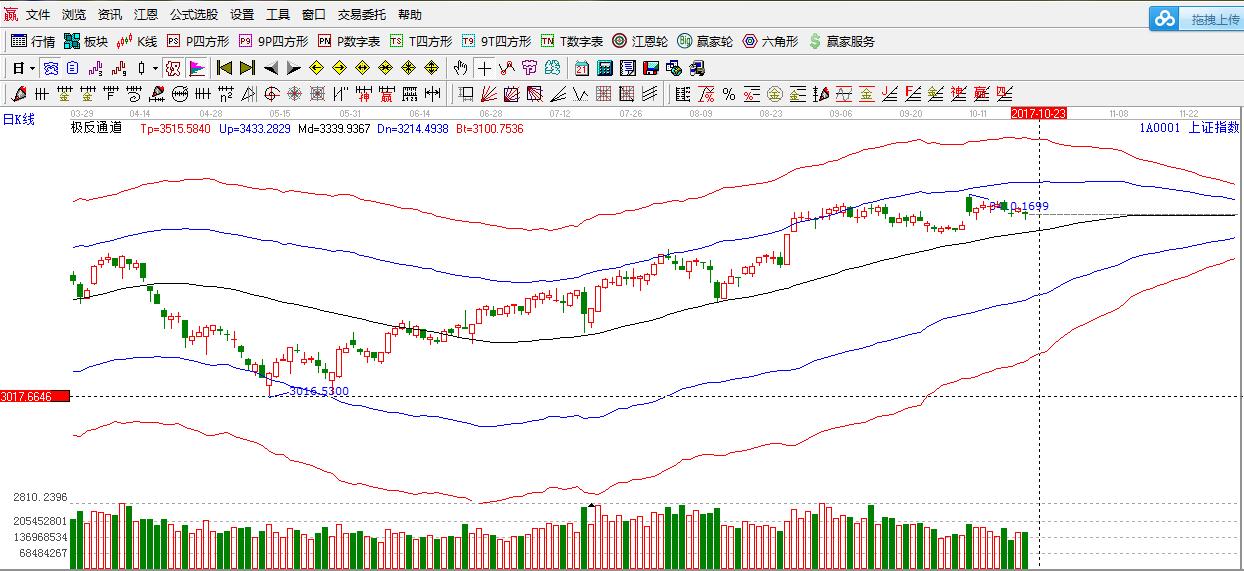The image size is (1244, 571).
Task: Click the 赢家服务 service button
Action: tap(842, 41)
